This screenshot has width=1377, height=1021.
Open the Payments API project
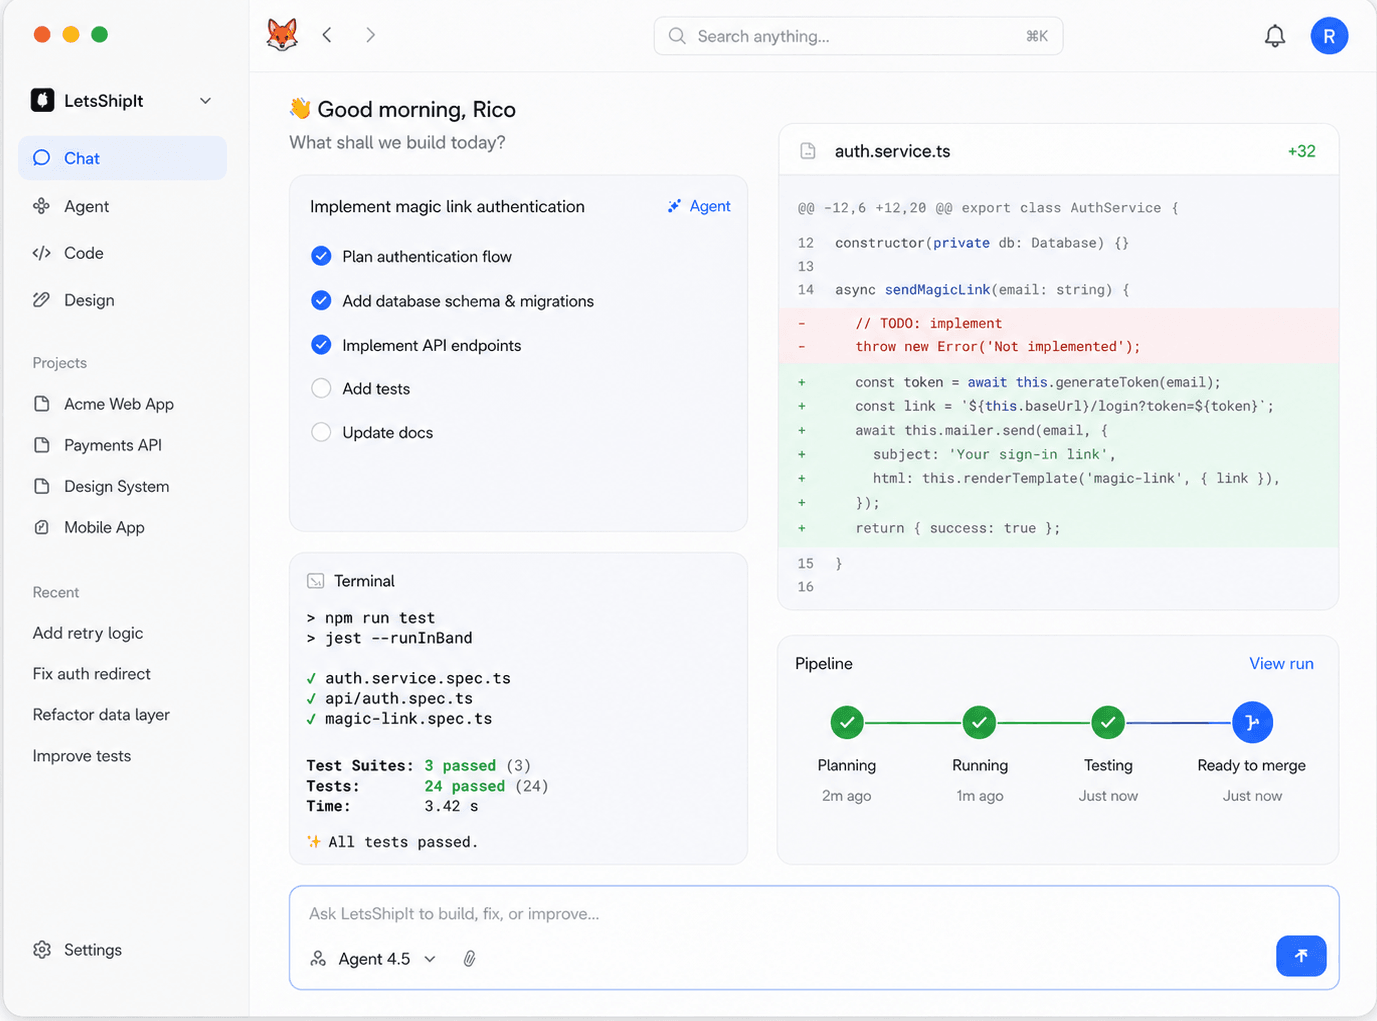click(98, 445)
